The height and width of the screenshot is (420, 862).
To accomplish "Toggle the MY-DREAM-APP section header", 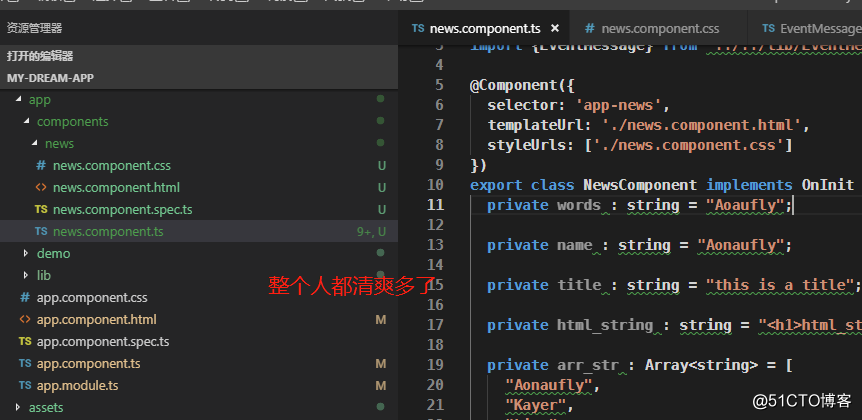I will click(x=199, y=78).
